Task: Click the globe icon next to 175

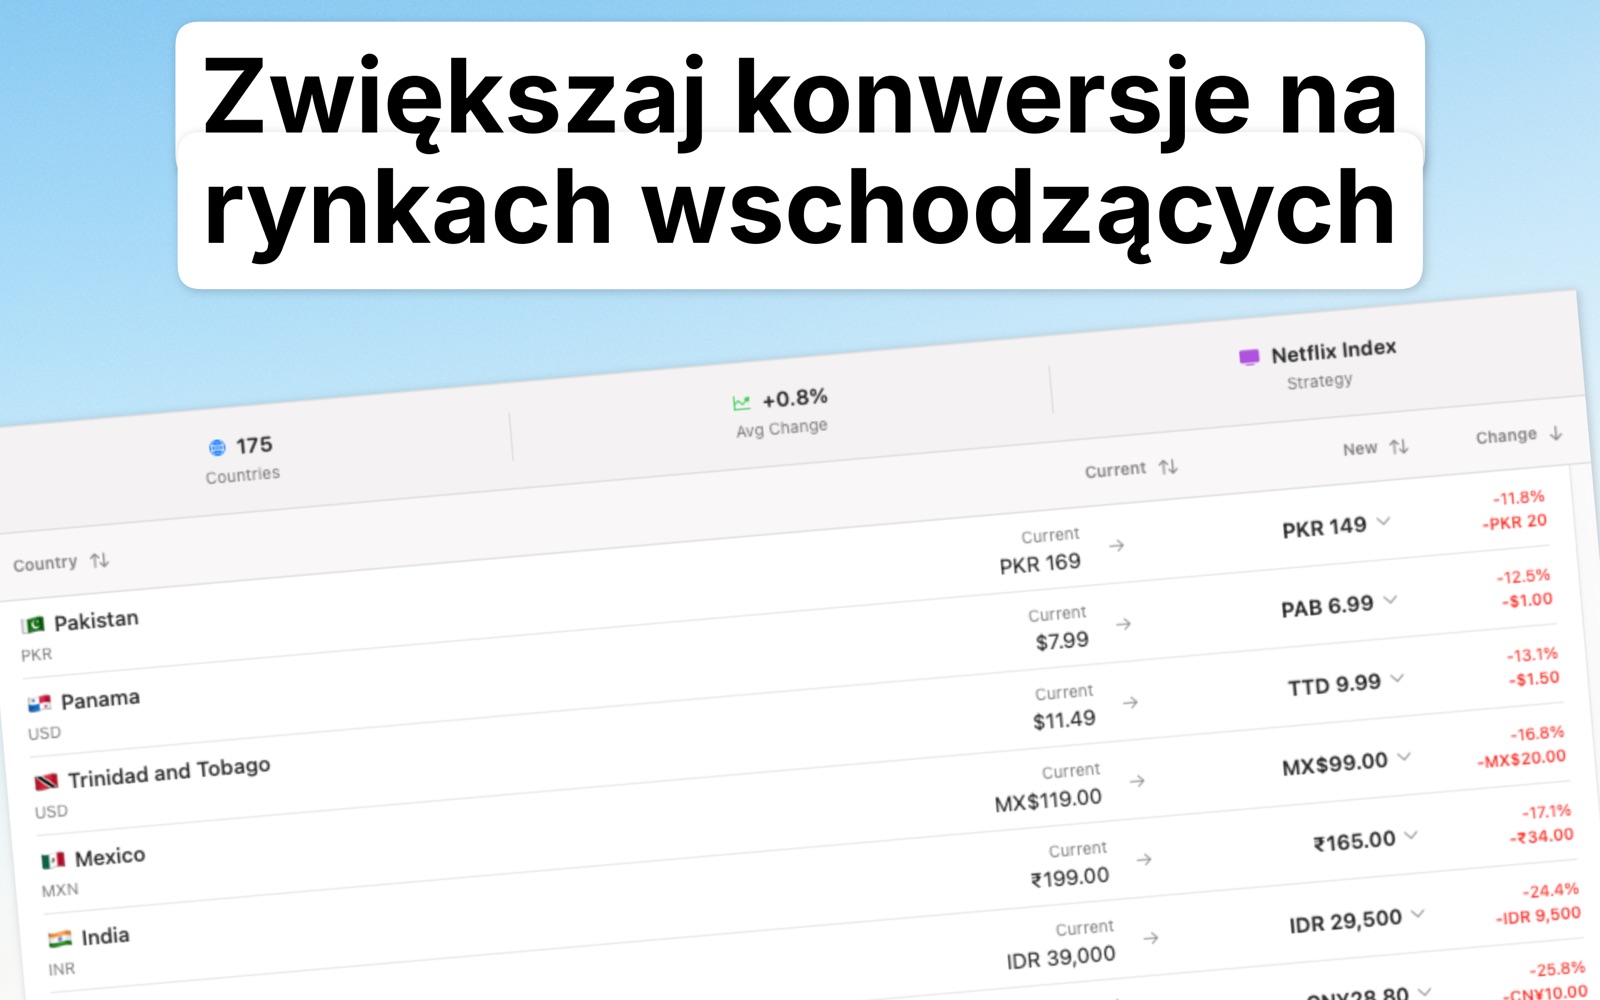Action: (219, 444)
